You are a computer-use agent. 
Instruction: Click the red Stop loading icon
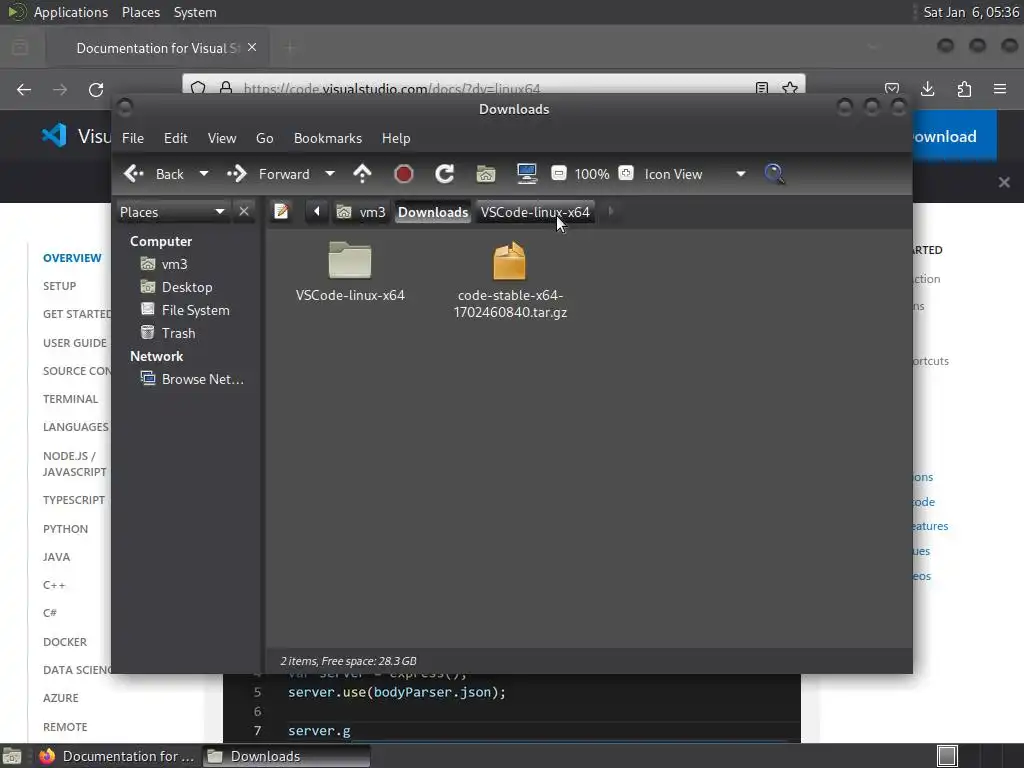404,174
